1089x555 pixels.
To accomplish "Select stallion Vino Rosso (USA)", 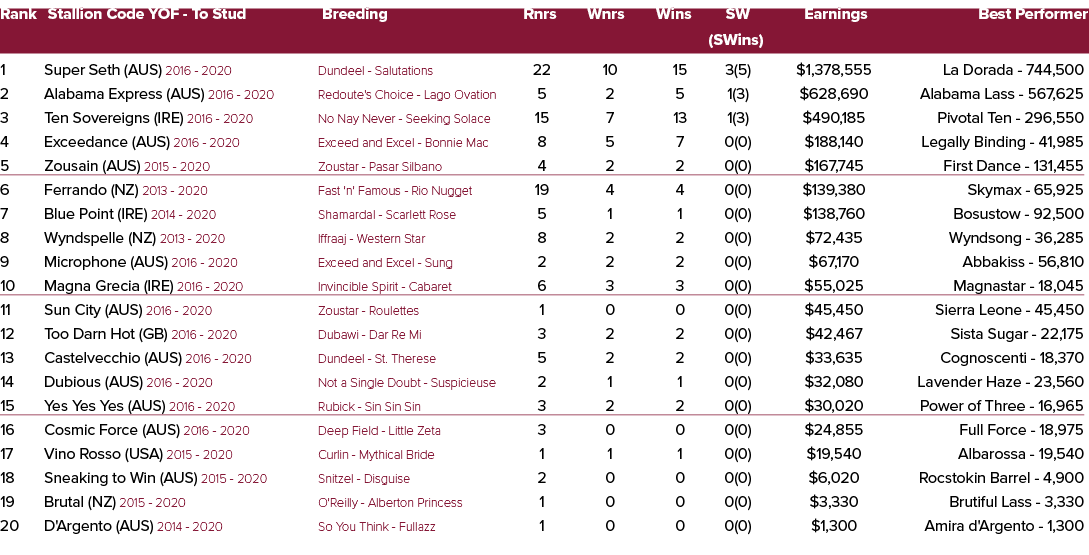I will point(103,454).
